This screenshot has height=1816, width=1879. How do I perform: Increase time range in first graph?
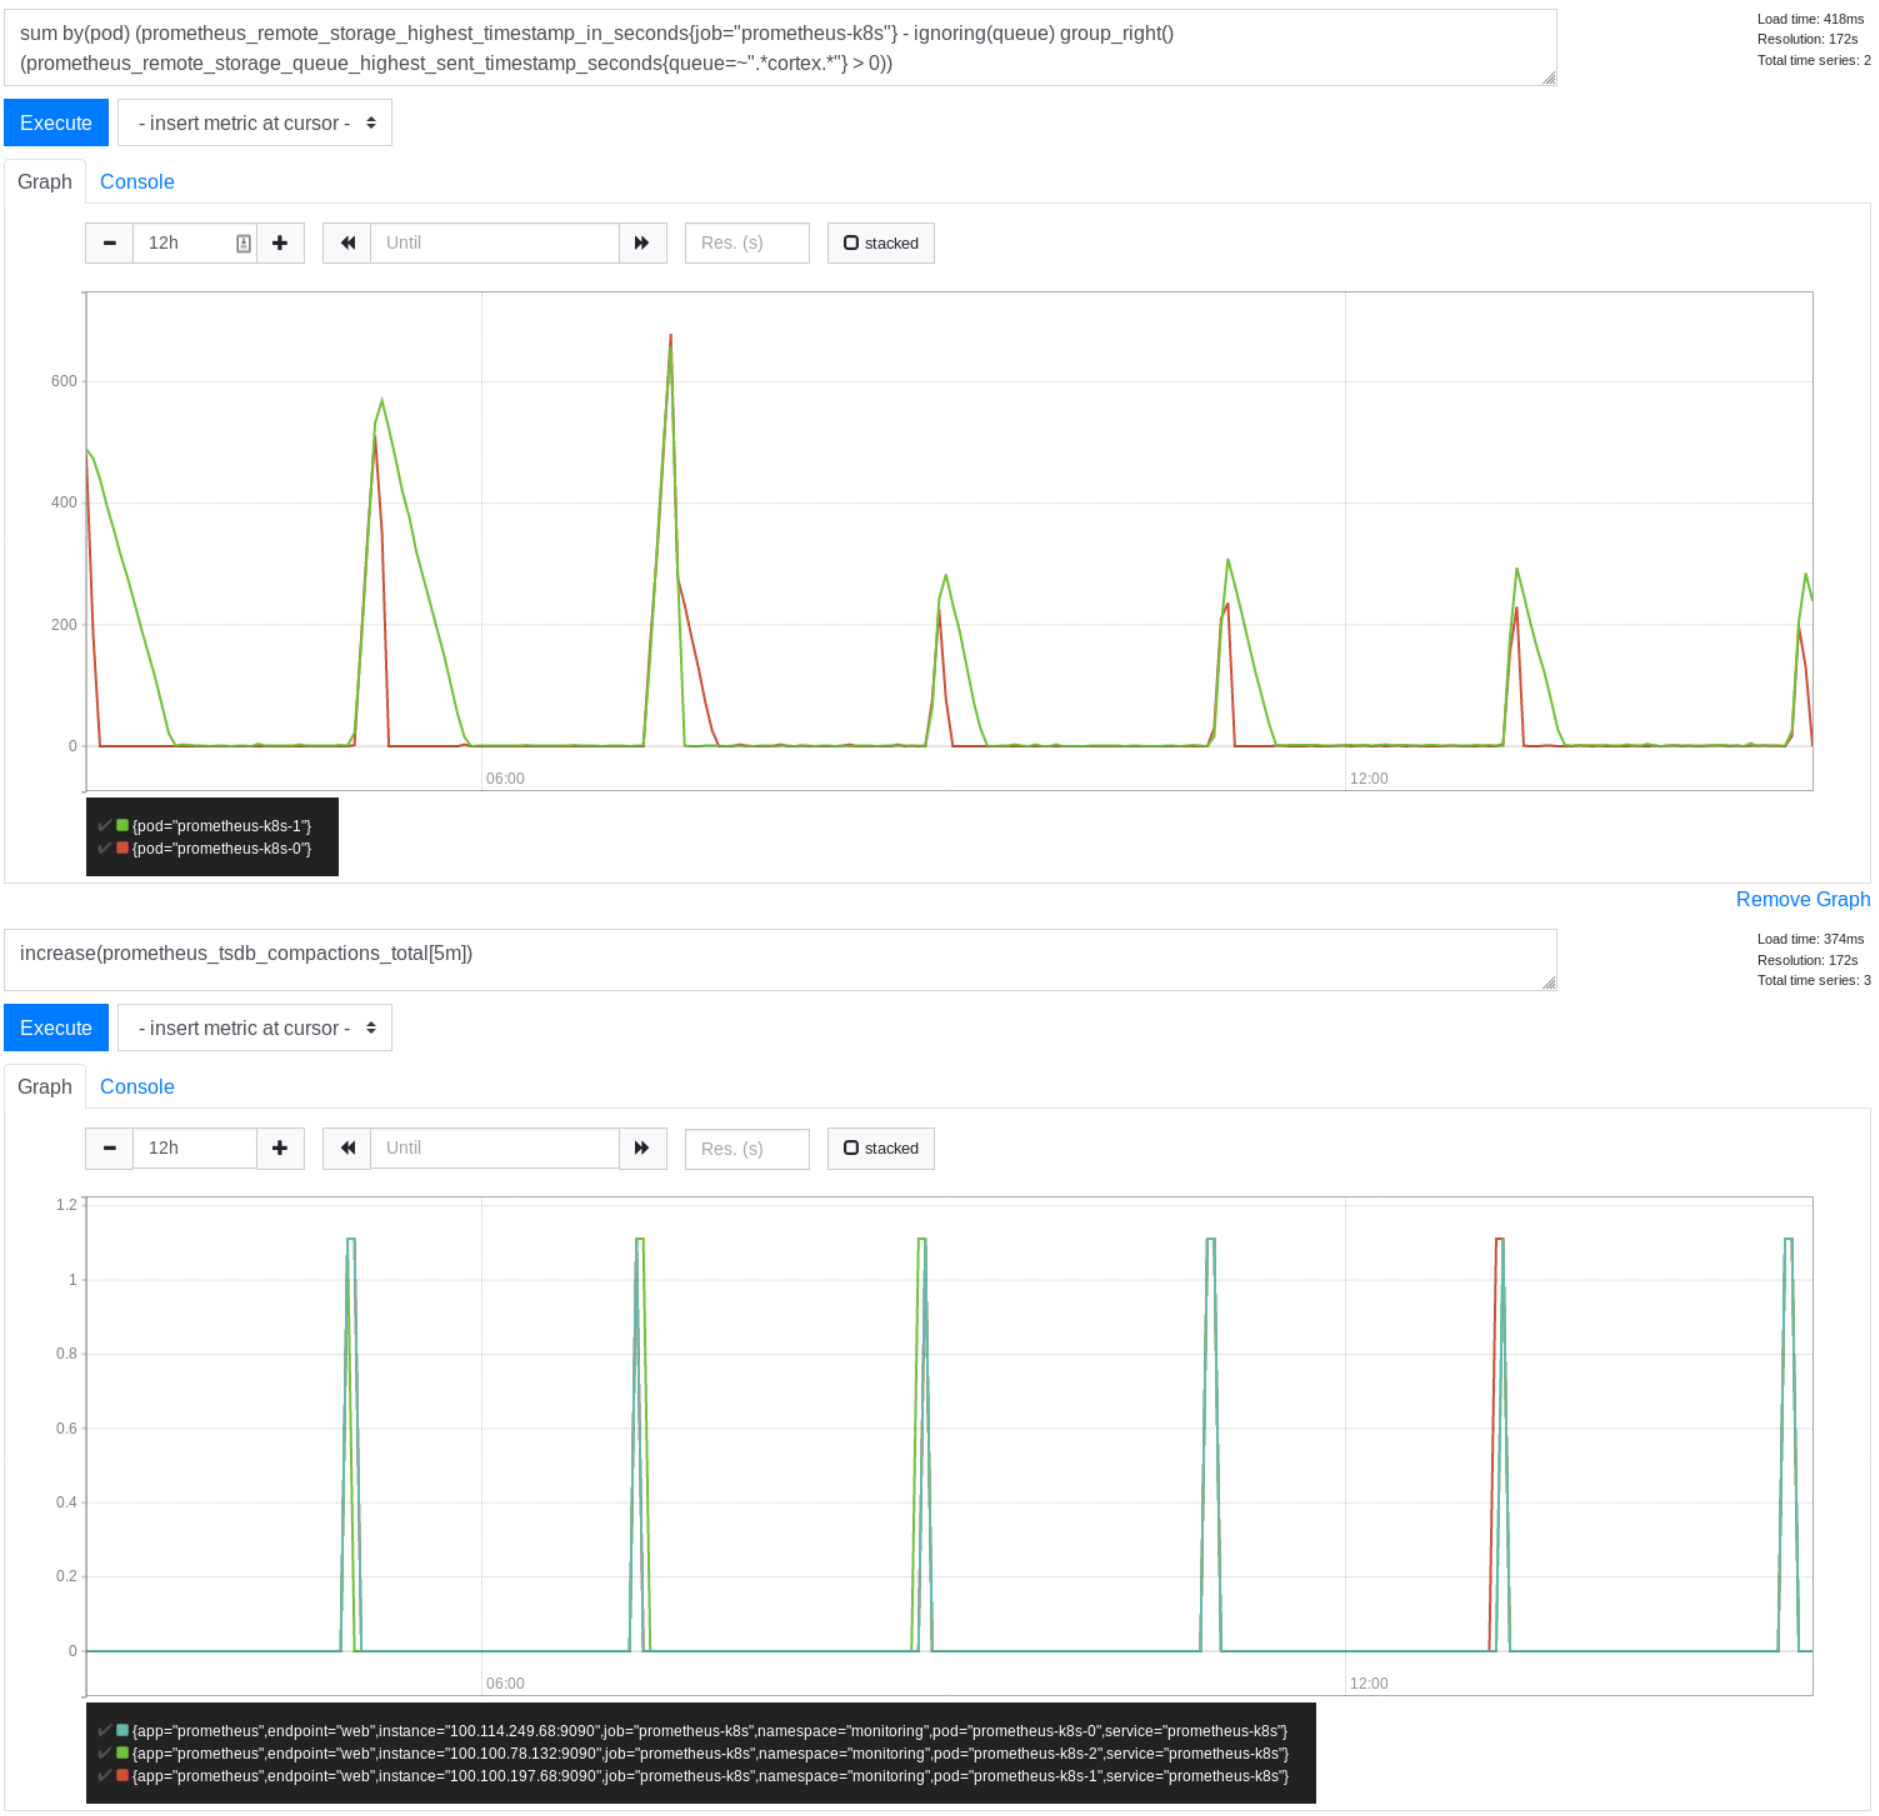(280, 243)
